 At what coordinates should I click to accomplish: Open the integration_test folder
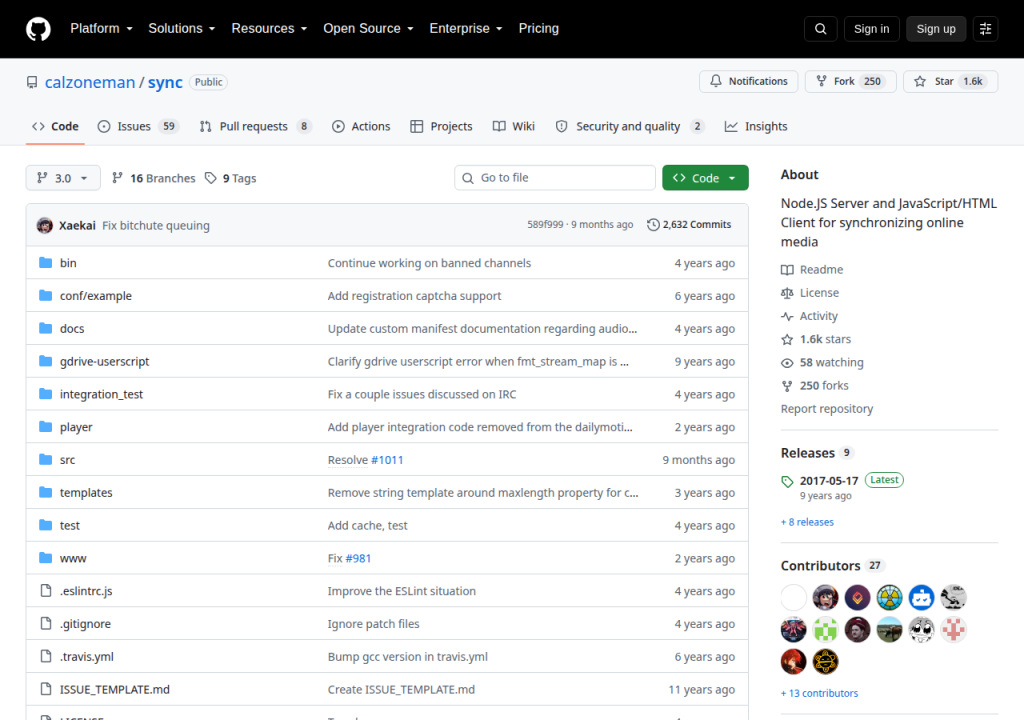click(101, 394)
